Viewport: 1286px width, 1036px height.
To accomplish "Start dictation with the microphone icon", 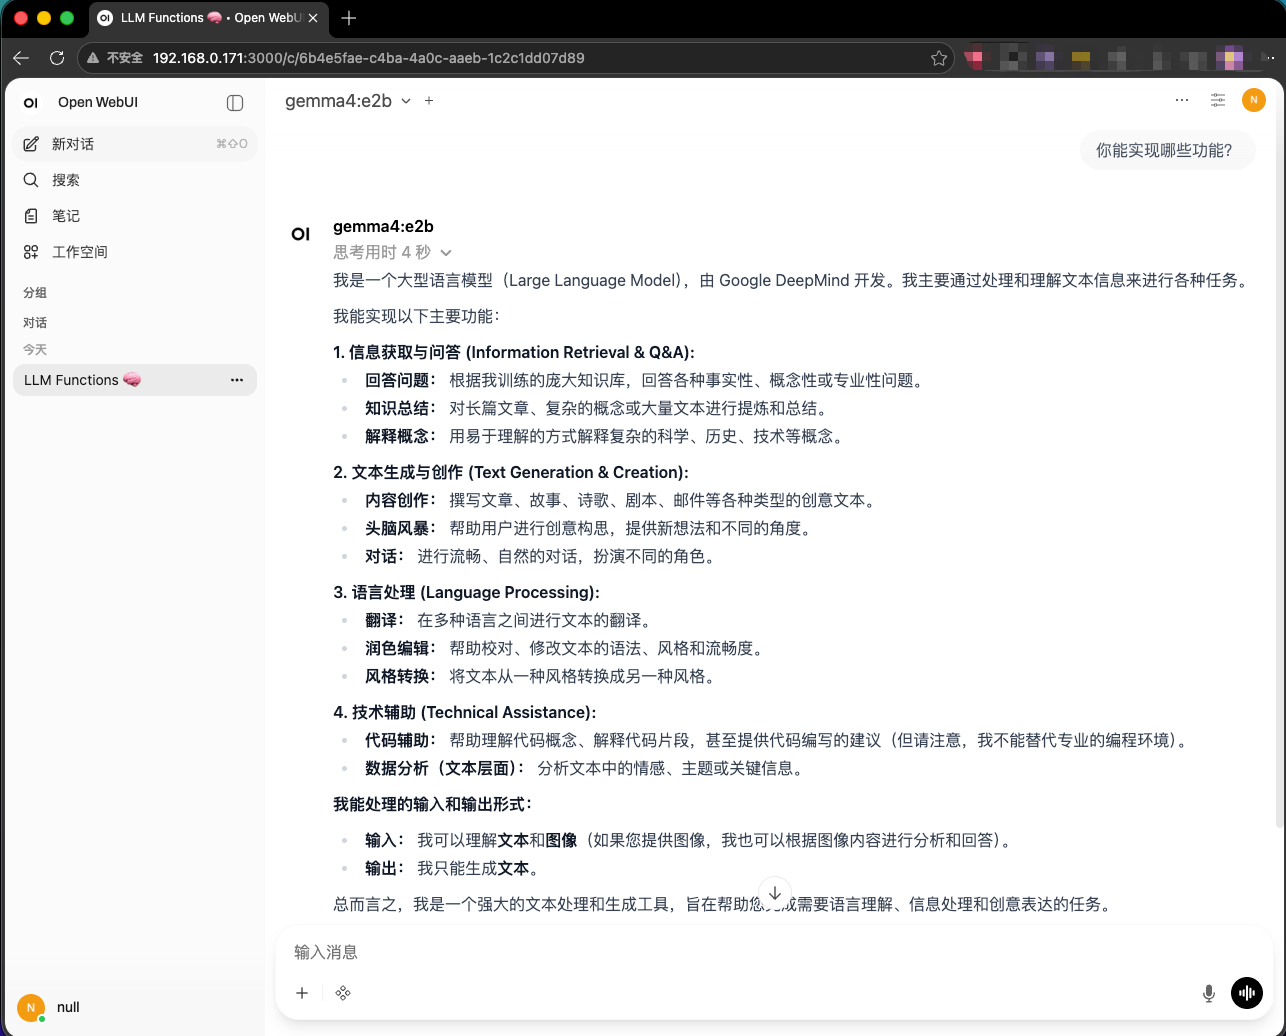I will [x=1208, y=993].
